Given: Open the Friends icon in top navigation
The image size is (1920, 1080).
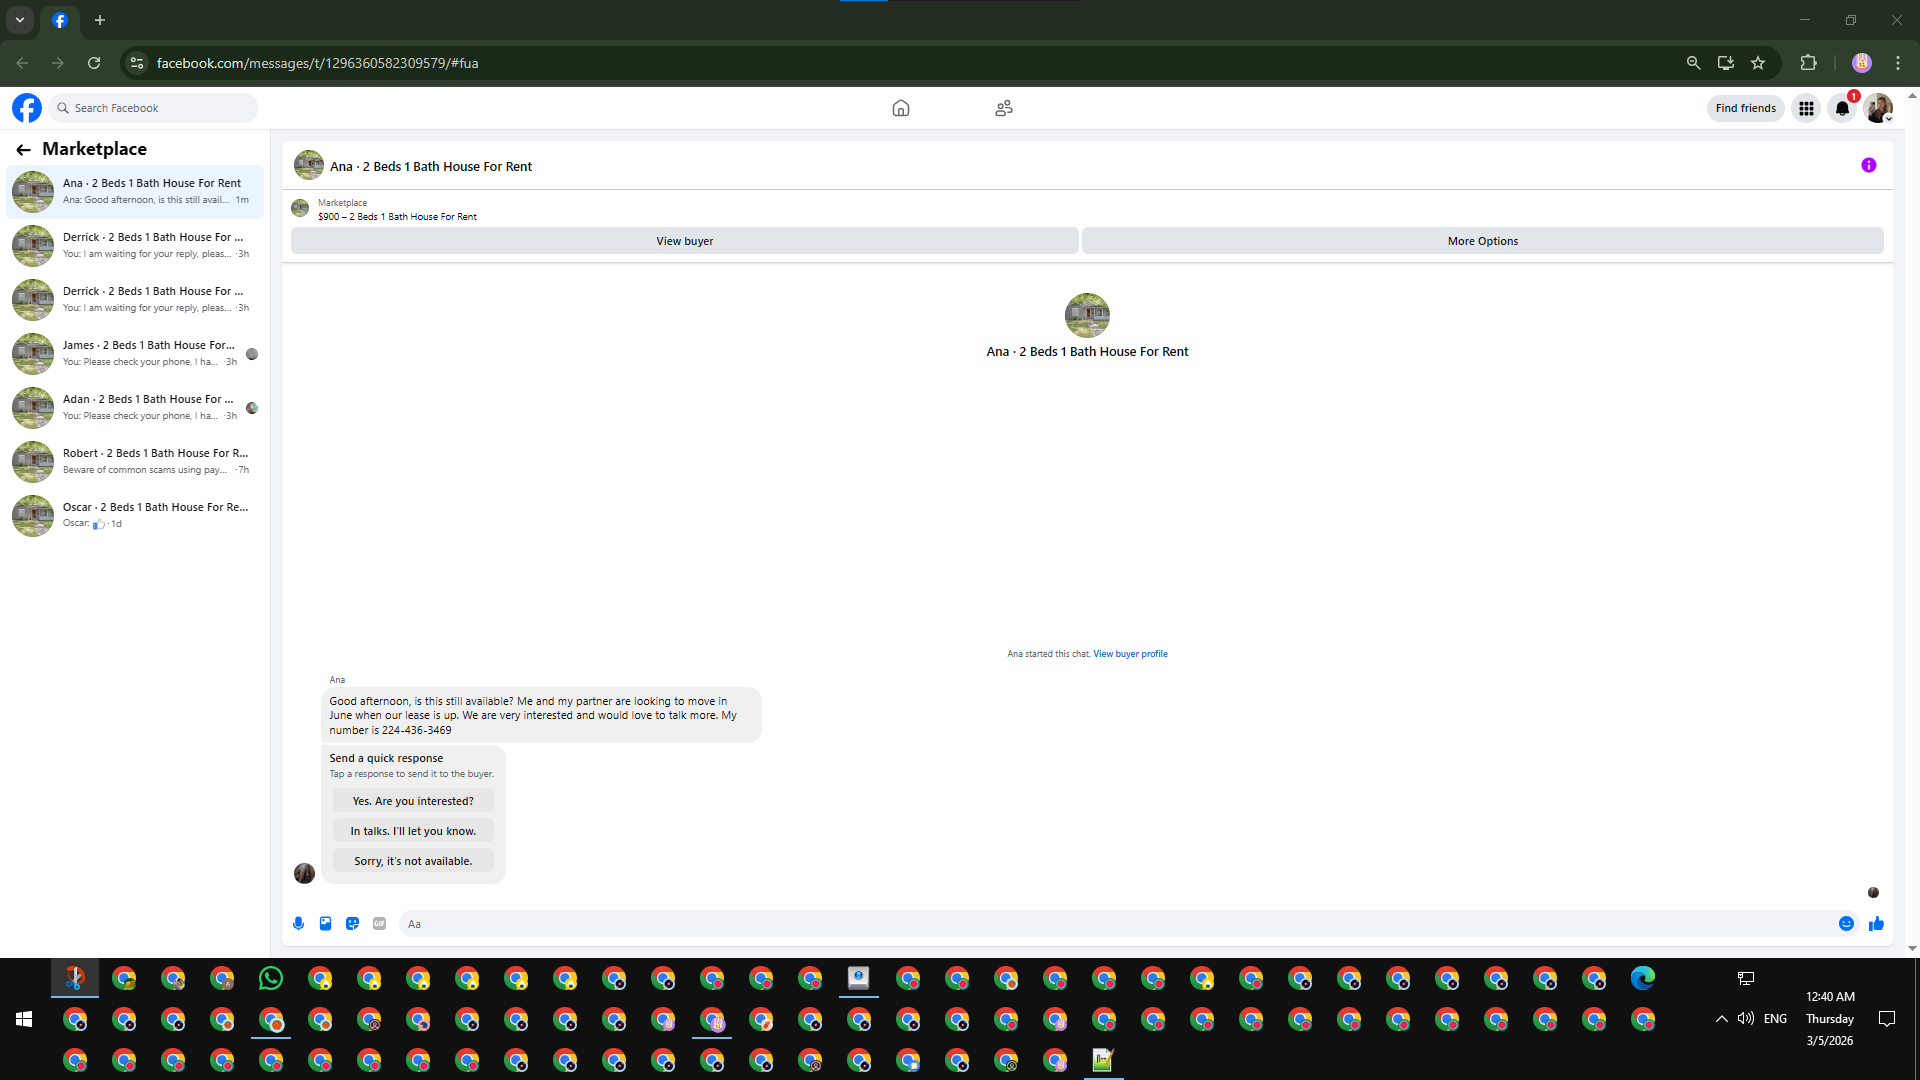Looking at the screenshot, I should pyautogui.click(x=1004, y=108).
